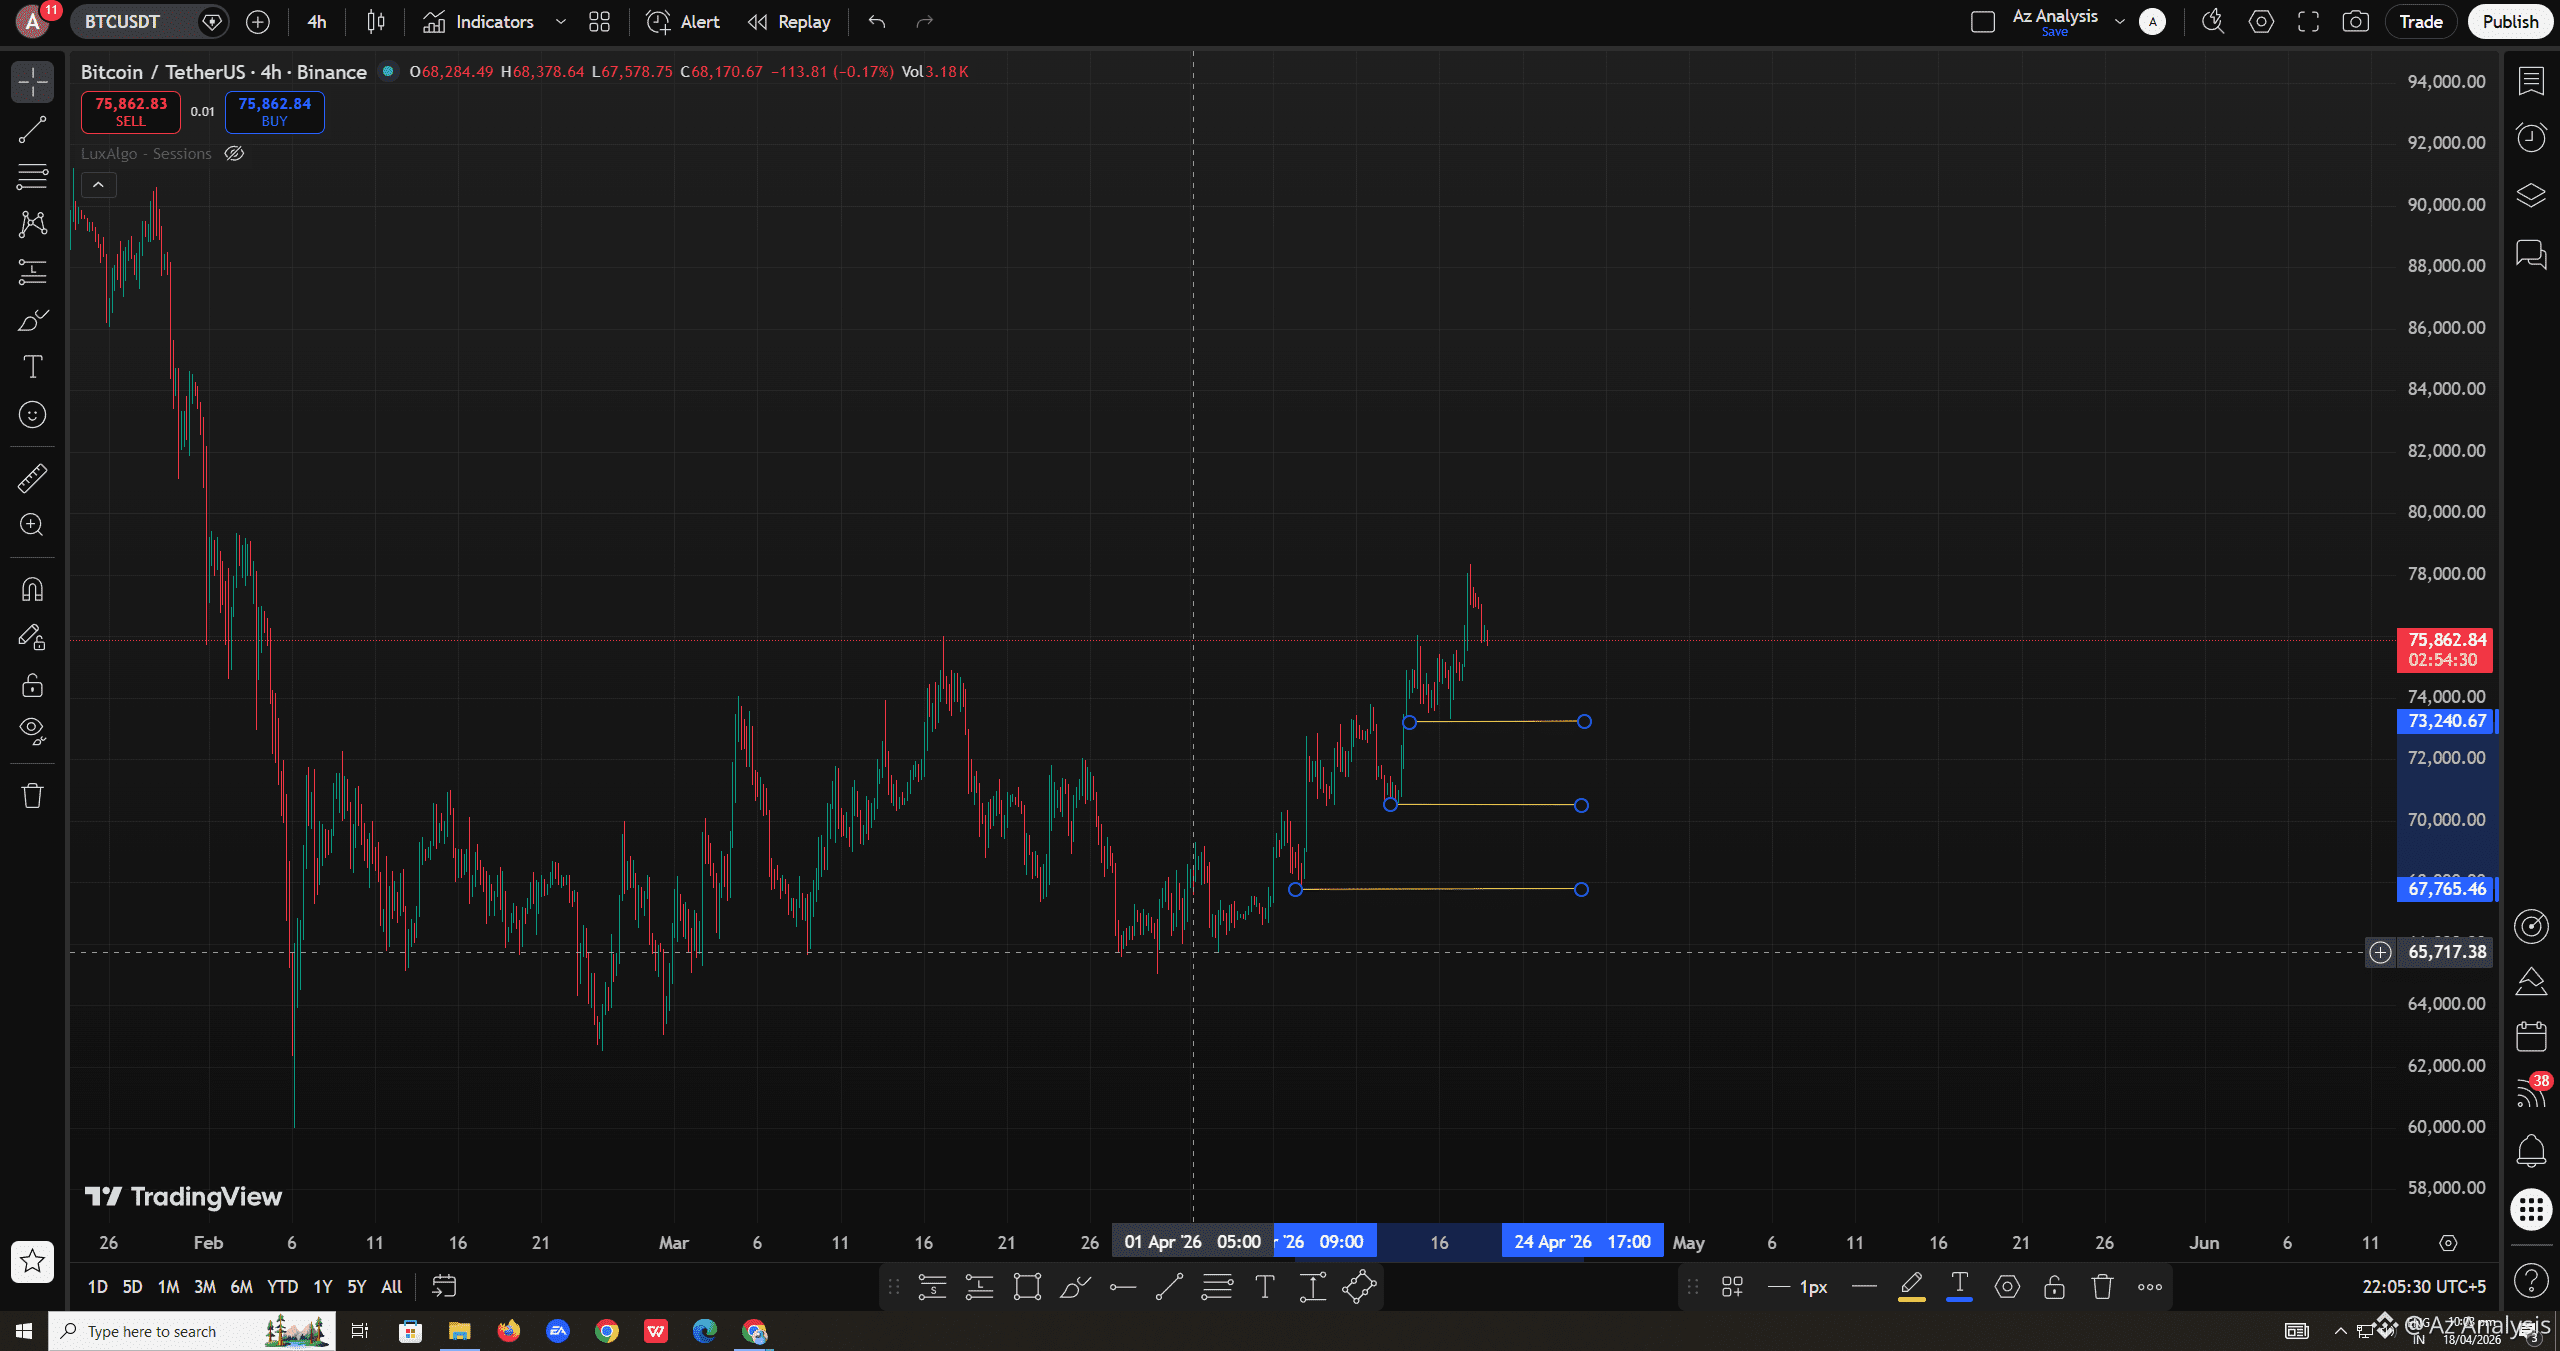
Task: Toggle stay in drawing mode
Action: (32, 637)
